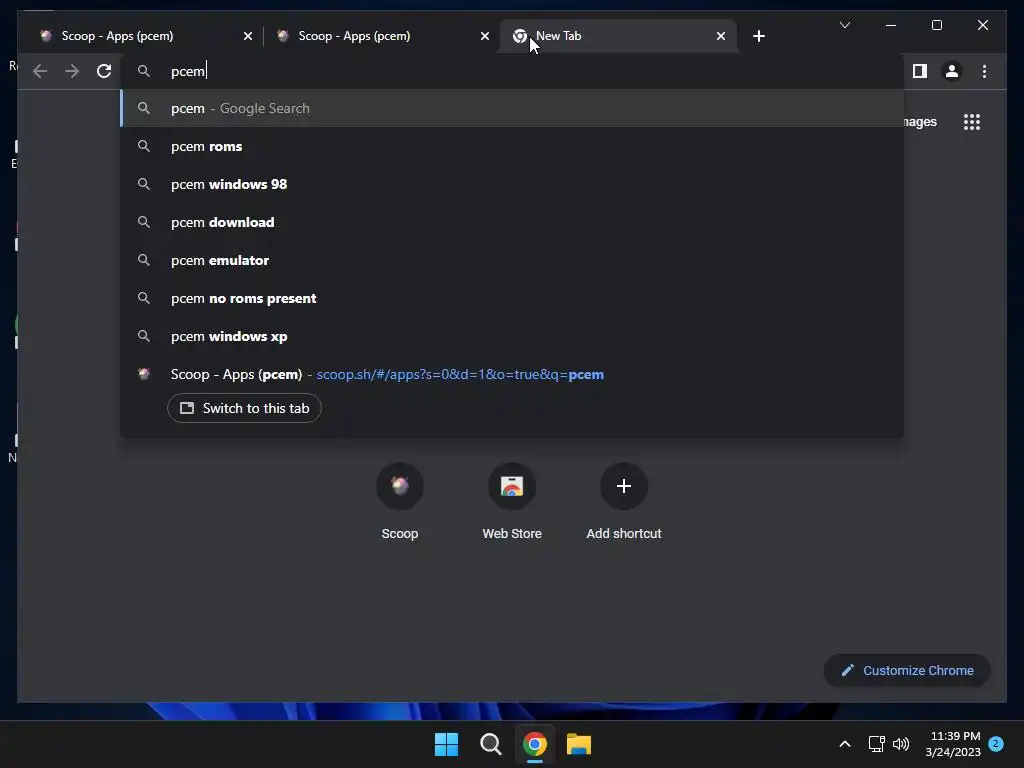Close the New Tab tab
Image resolution: width=1024 pixels, height=768 pixels.
pyautogui.click(x=720, y=37)
